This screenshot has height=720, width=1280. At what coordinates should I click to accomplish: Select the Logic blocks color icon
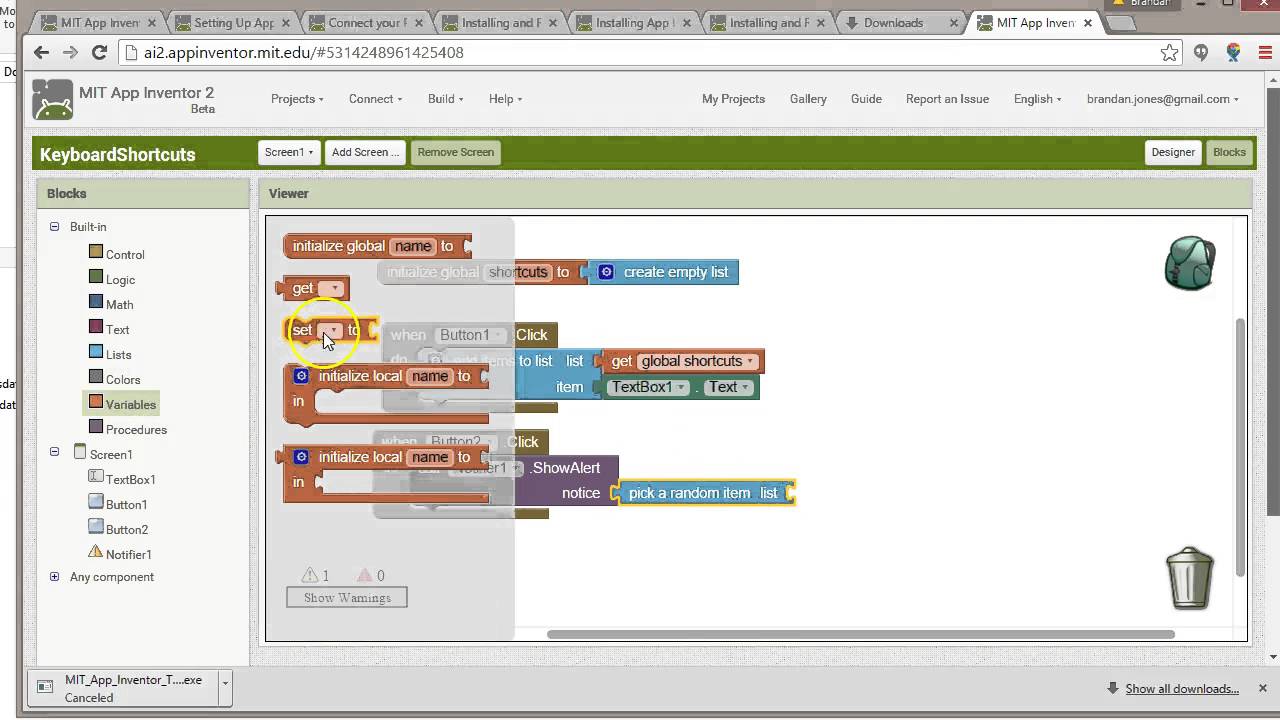96,277
